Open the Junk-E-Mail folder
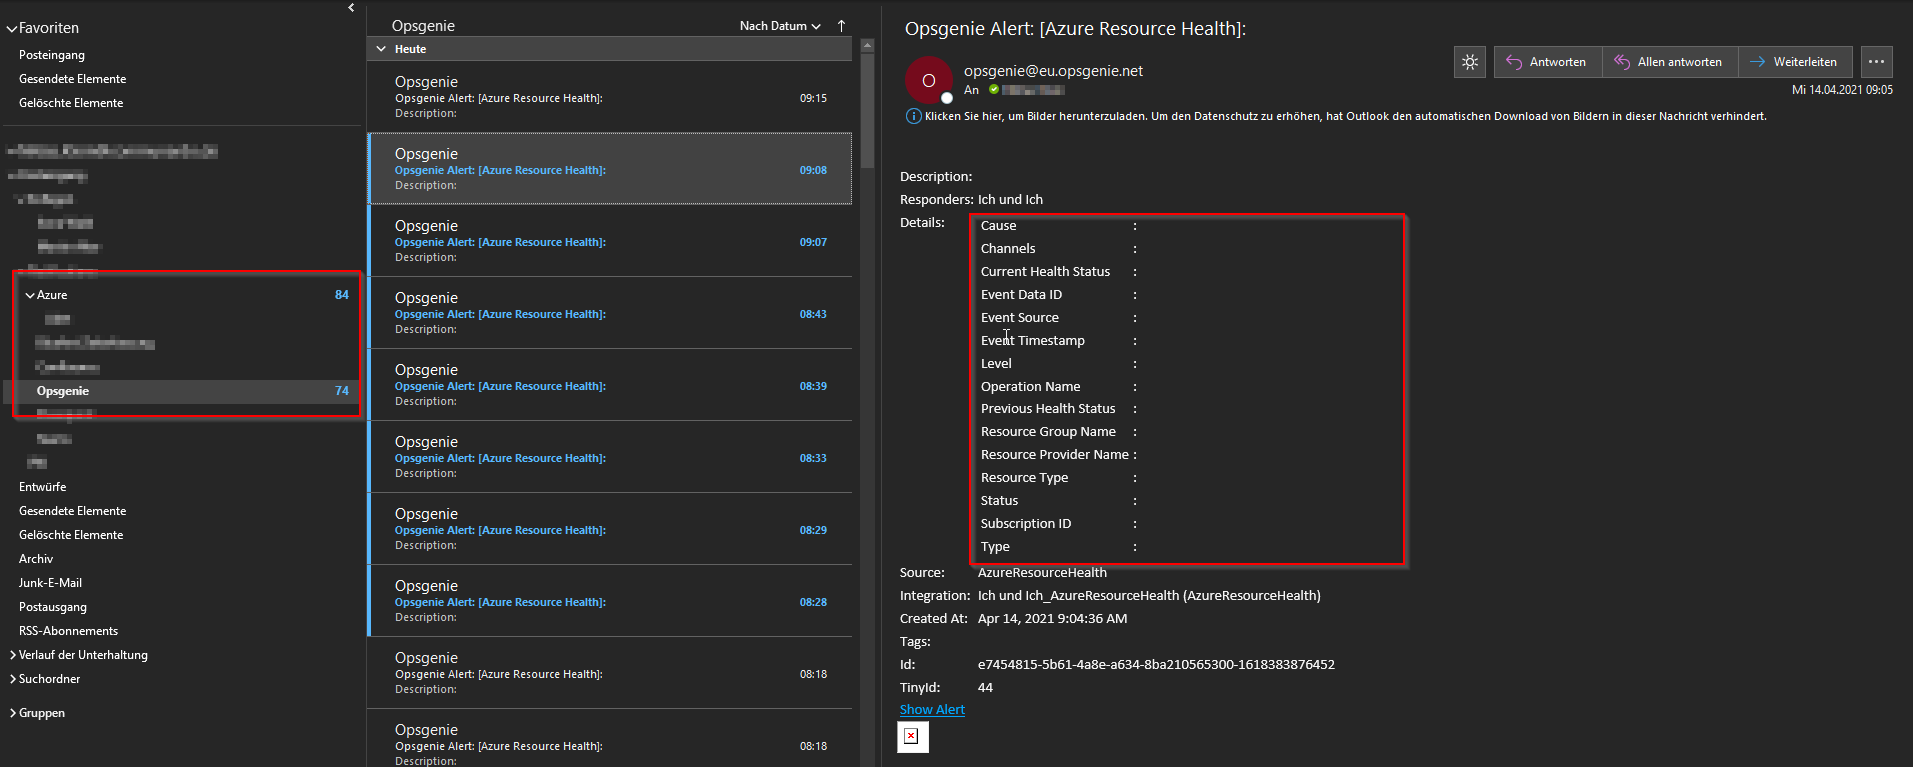The height and width of the screenshot is (767, 1913). [51, 583]
